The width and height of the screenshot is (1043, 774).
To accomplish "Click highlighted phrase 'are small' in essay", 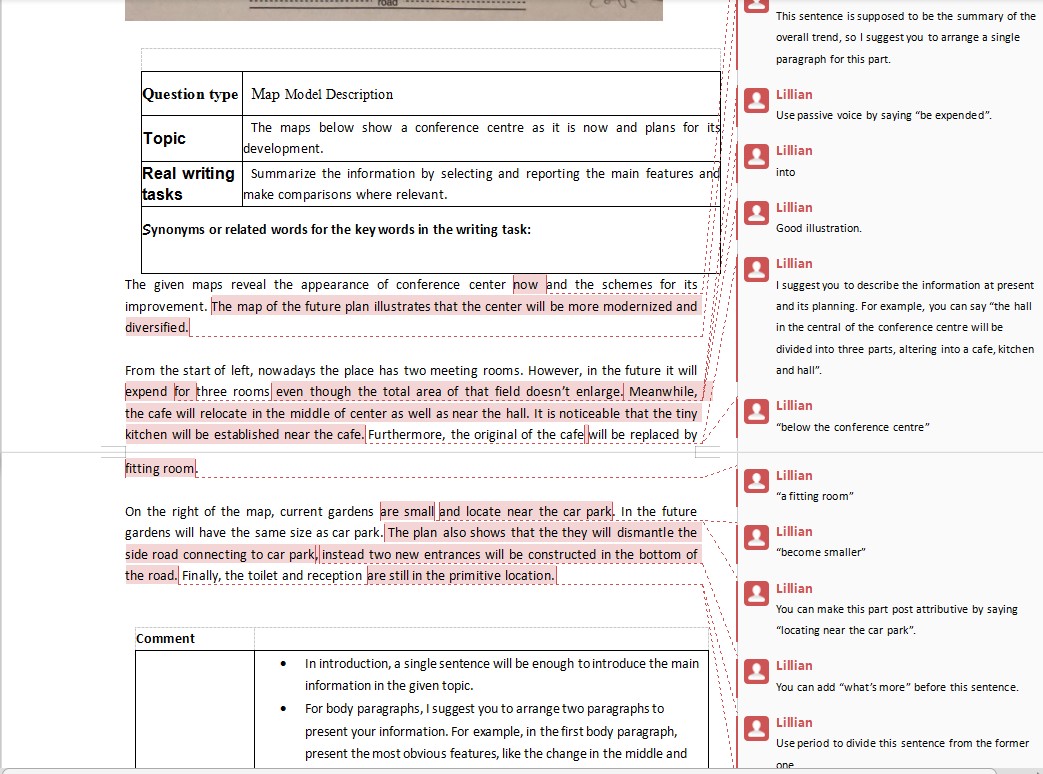I will pos(406,511).
